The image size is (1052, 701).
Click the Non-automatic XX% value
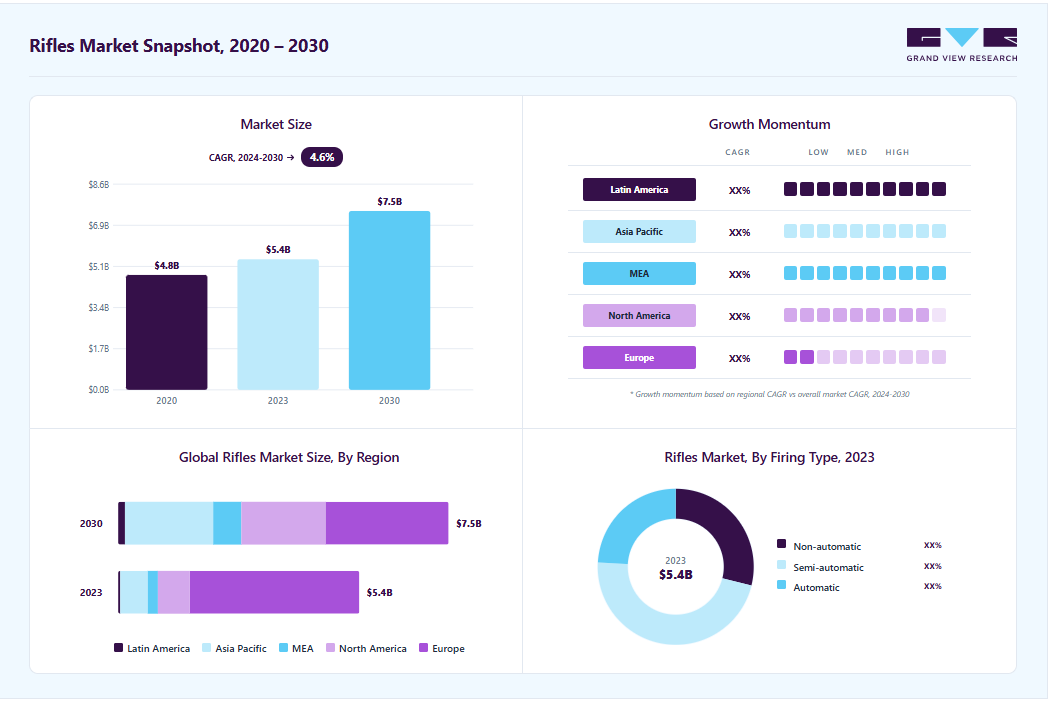click(x=933, y=545)
